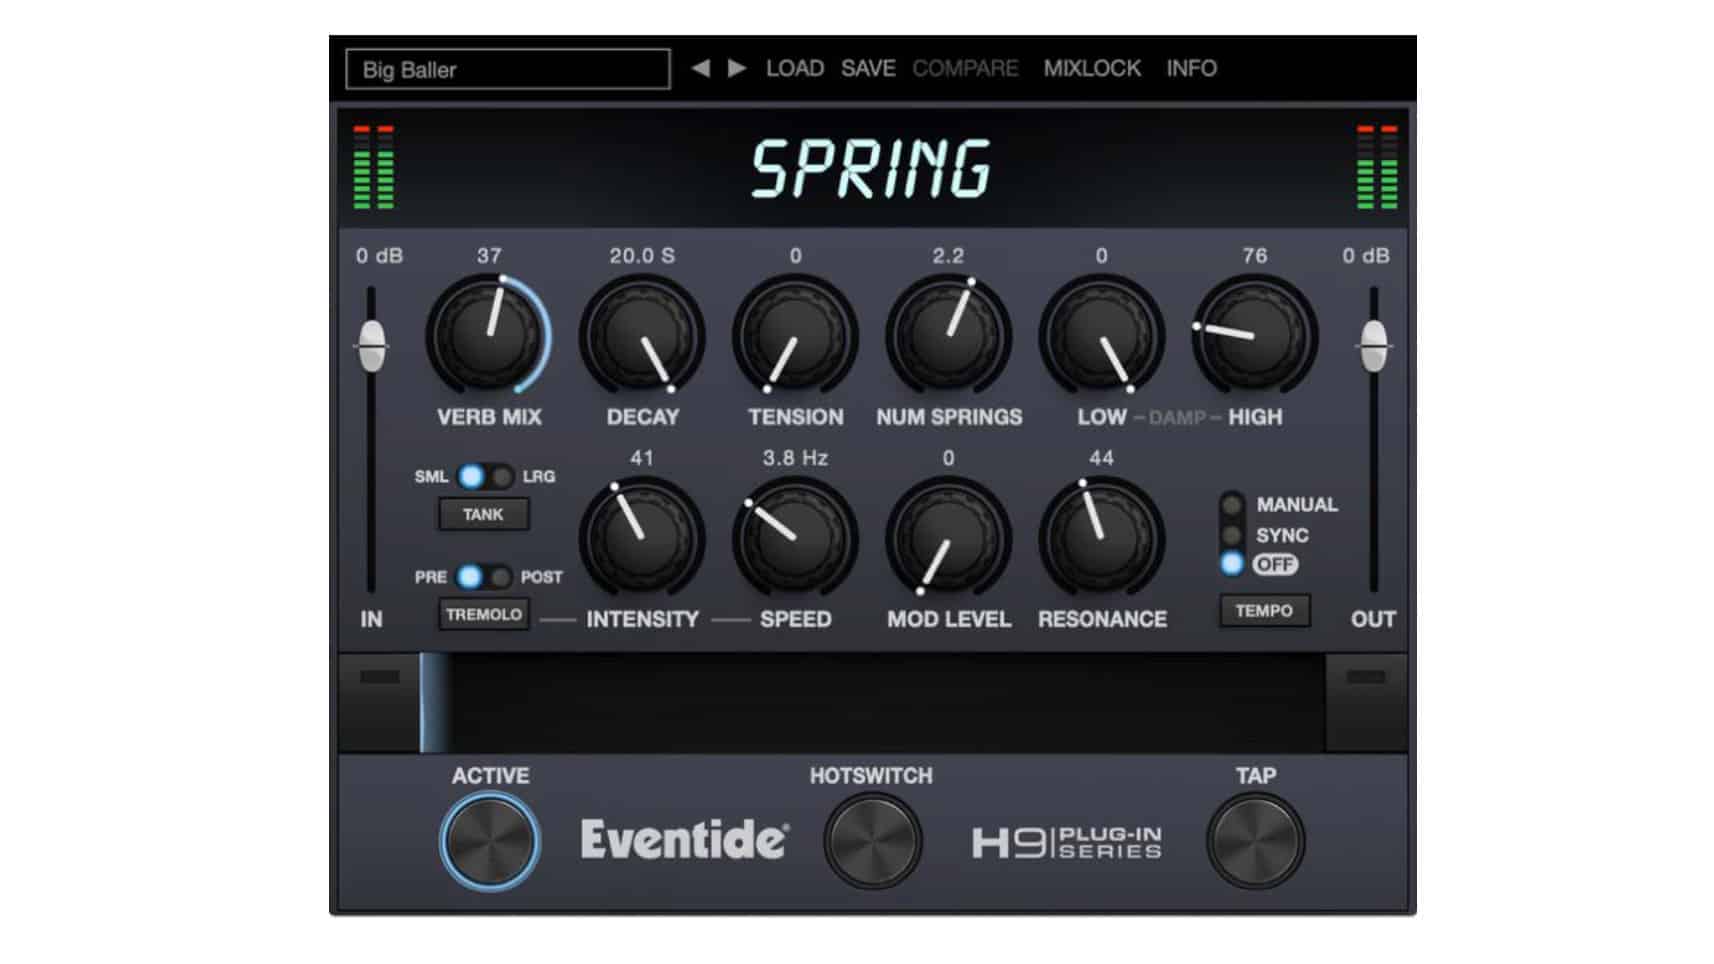This screenshot has width=1714, height=964.
Task: Click the TEMPO button
Action: click(1264, 611)
